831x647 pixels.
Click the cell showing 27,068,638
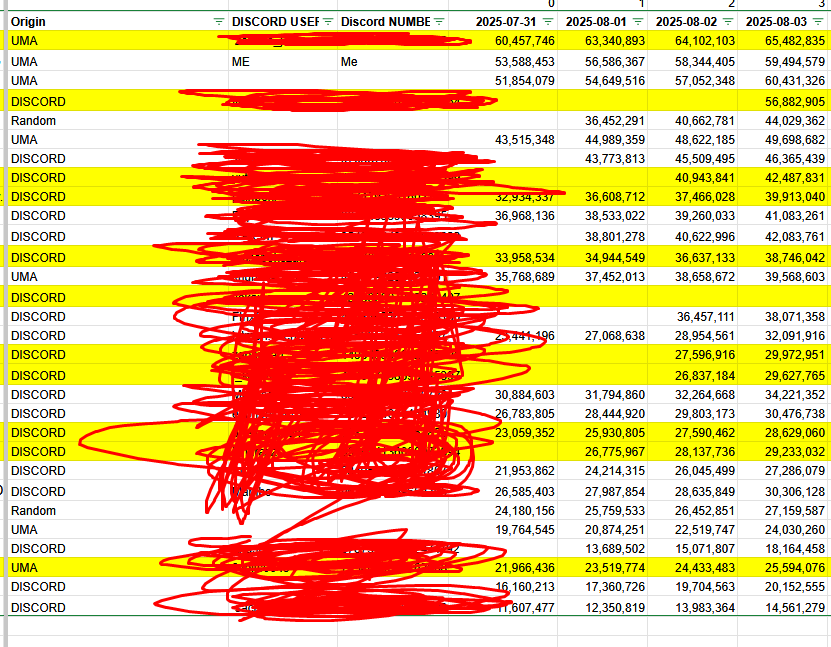pos(602,336)
